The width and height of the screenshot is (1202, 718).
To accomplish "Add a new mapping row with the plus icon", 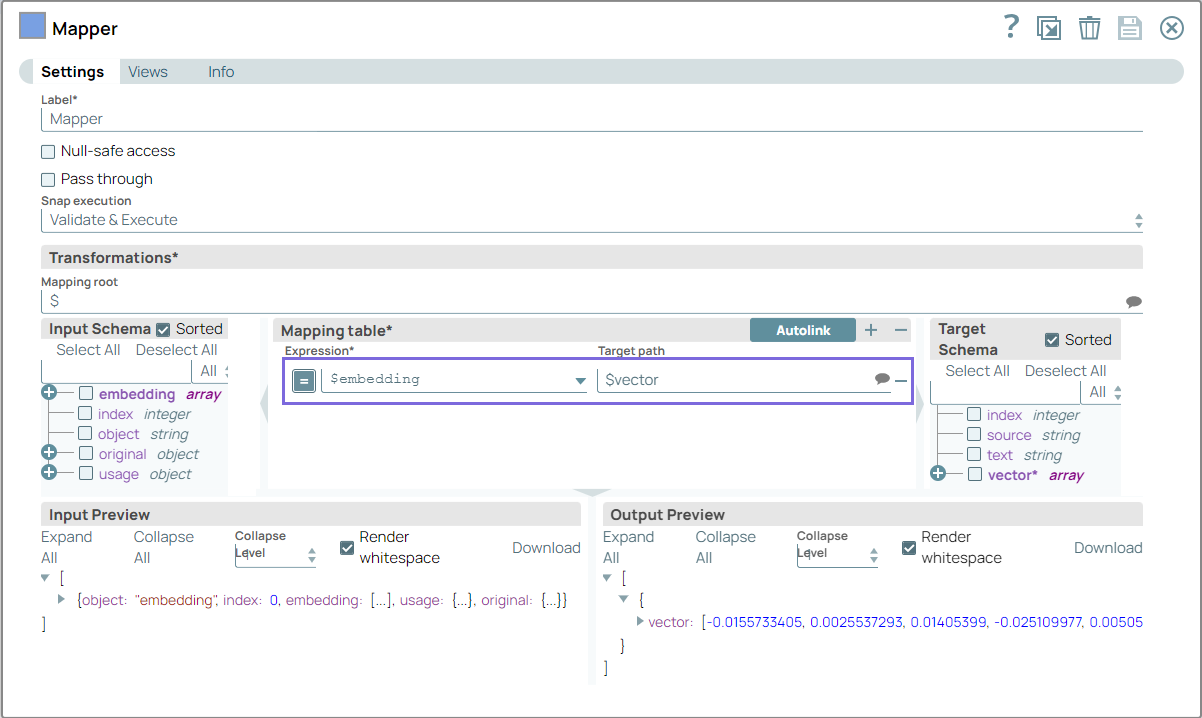I will [870, 329].
